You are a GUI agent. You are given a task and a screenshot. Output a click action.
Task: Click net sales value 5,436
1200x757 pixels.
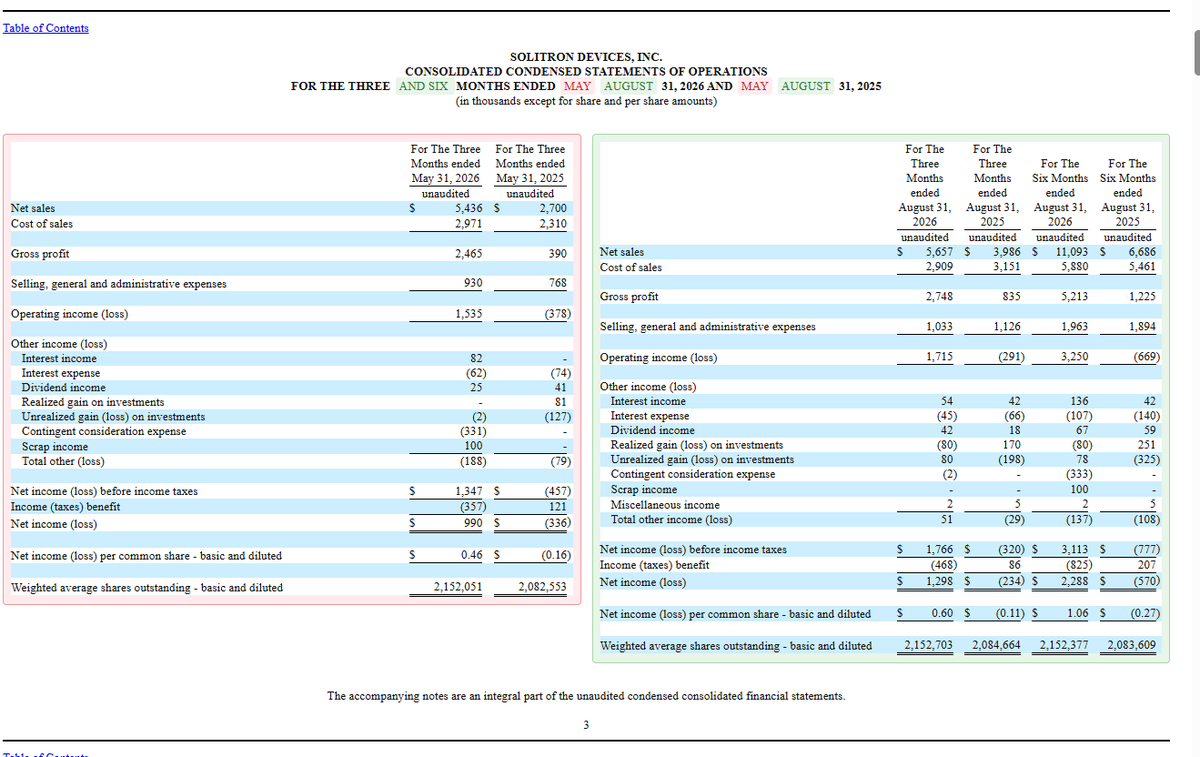(468, 208)
